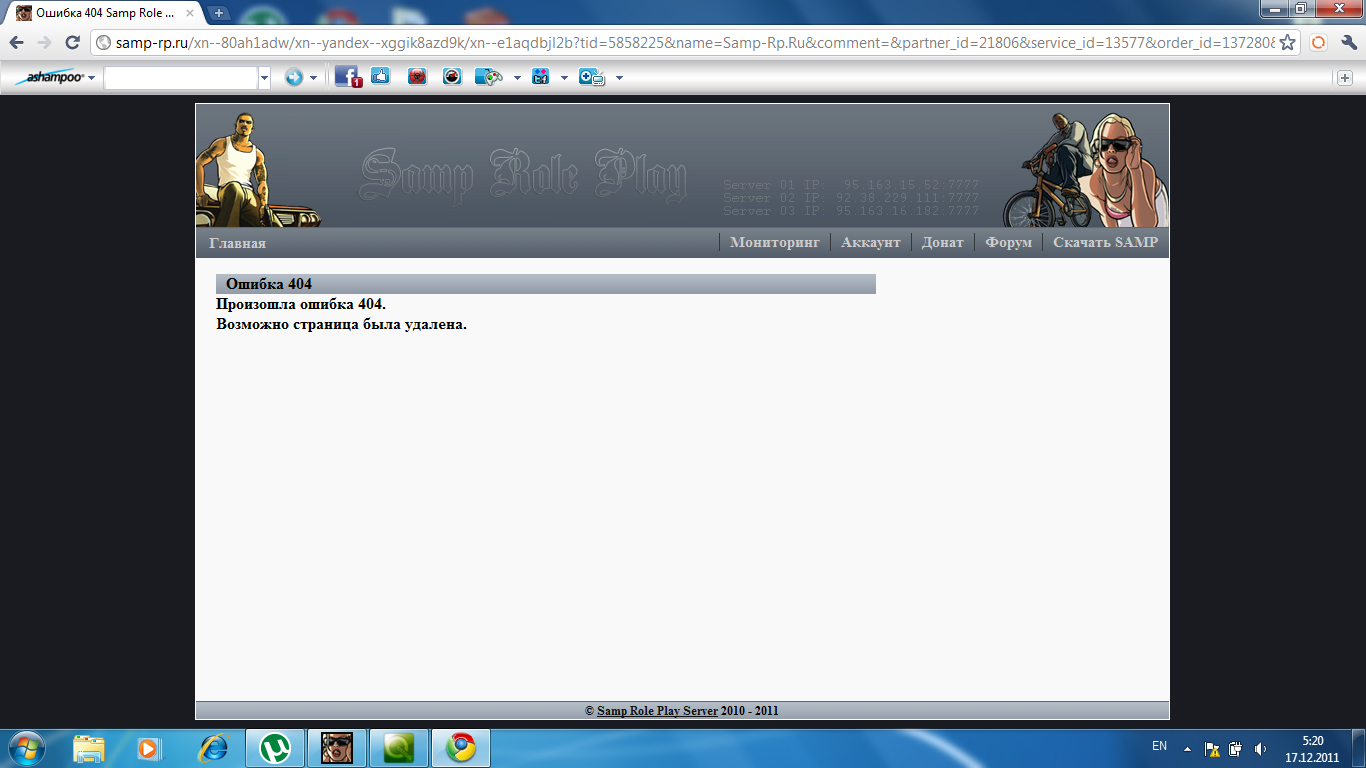Click the Server 03 IP address text

coord(851,211)
